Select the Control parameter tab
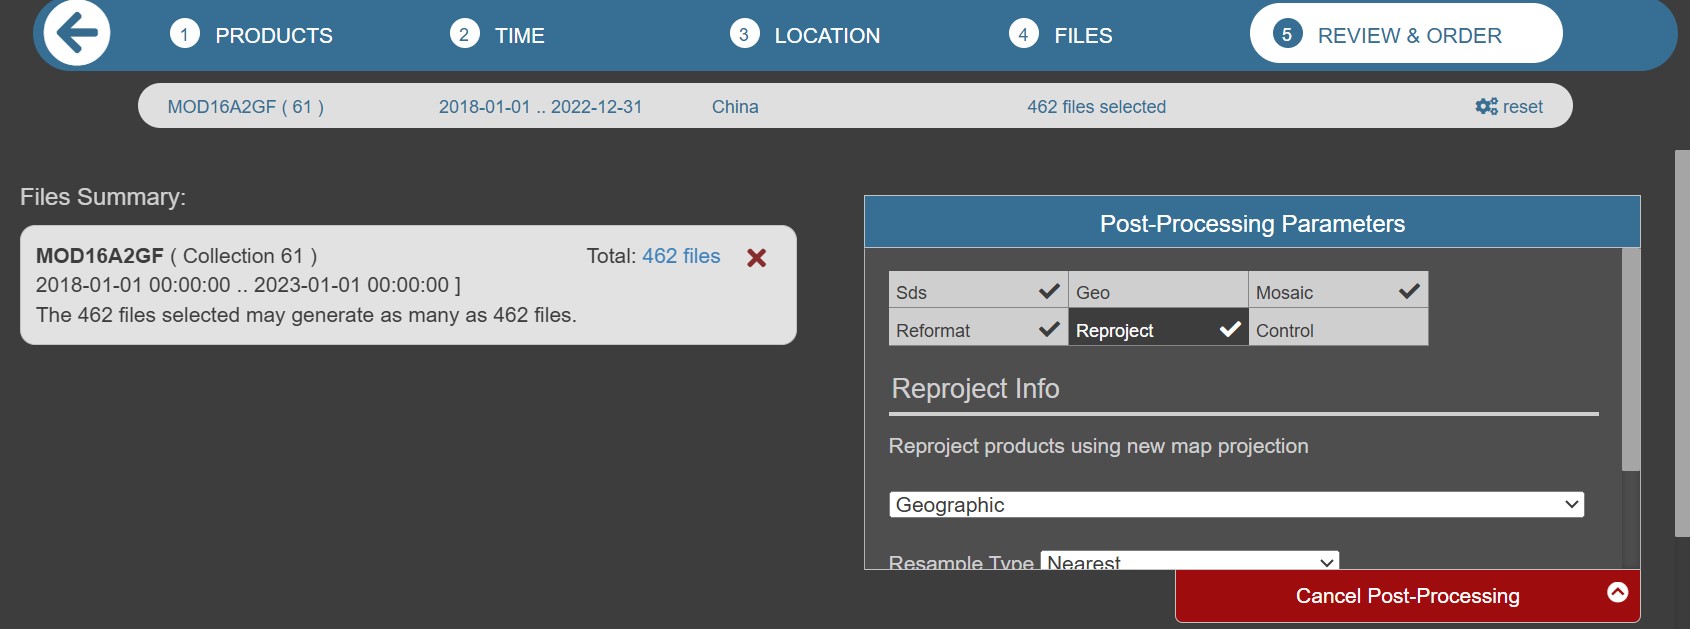The width and height of the screenshot is (1690, 629). [1337, 329]
